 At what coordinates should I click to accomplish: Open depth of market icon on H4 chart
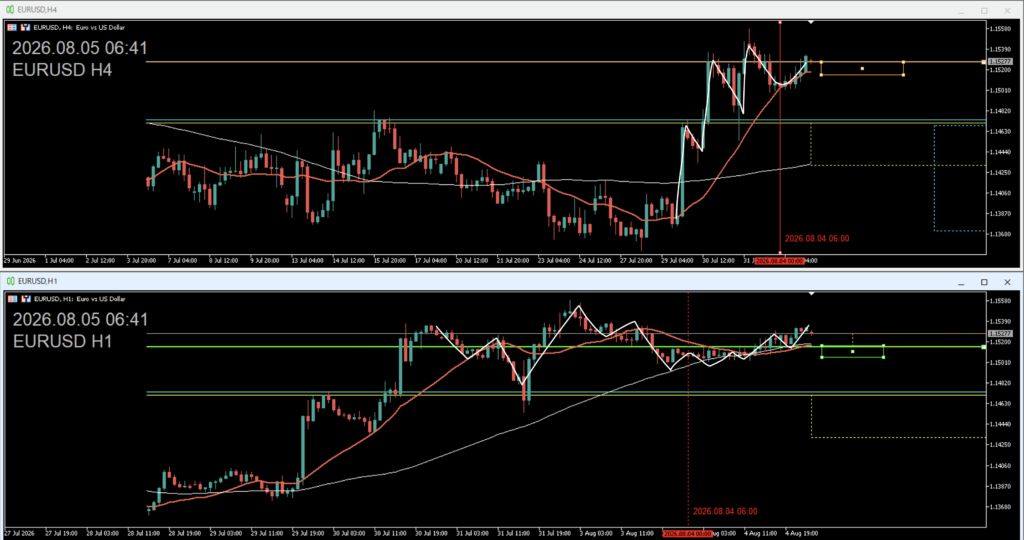(x=25, y=27)
